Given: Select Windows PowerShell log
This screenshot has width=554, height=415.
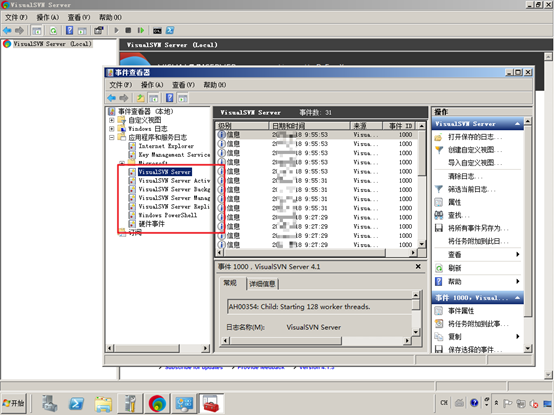Looking at the screenshot, I should tap(167, 215).
